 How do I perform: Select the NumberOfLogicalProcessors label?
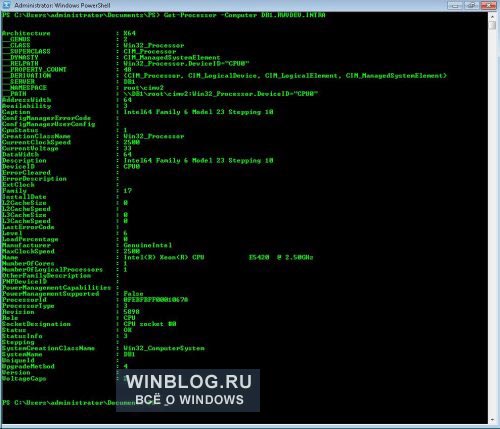[x=52, y=269]
